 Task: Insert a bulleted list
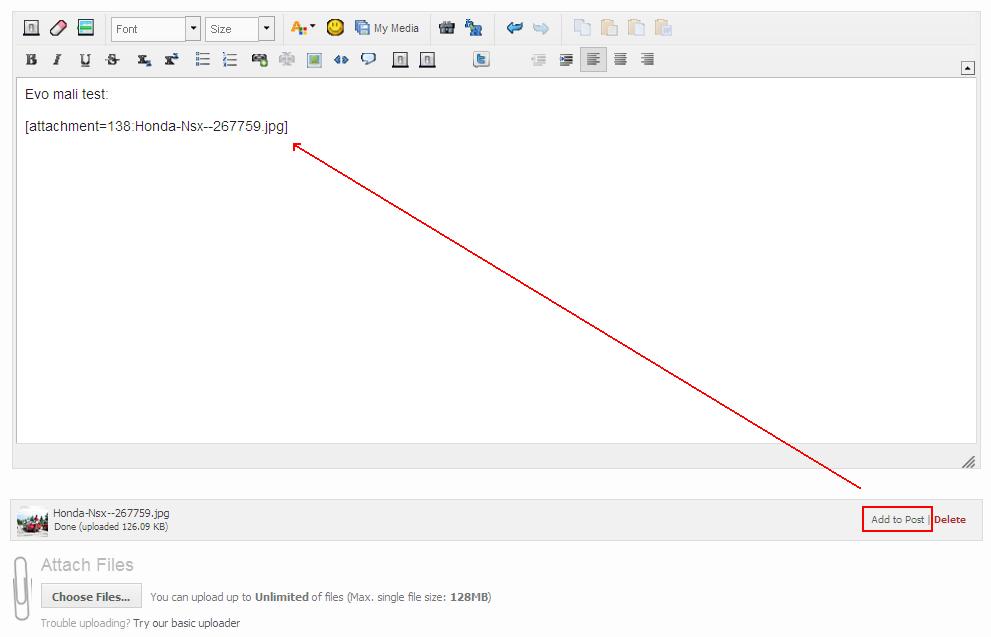[x=202, y=60]
